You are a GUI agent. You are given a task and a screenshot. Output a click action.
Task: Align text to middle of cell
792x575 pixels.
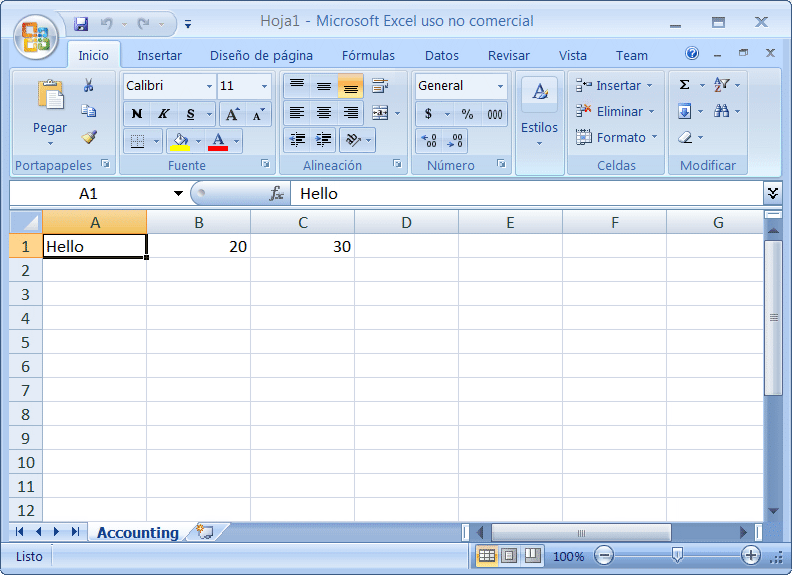coord(324,86)
